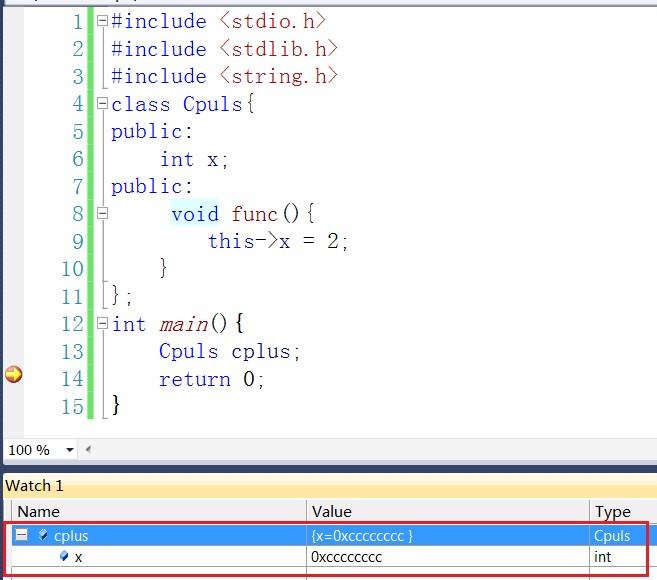Click 'return 0;' on line 14

212,379
